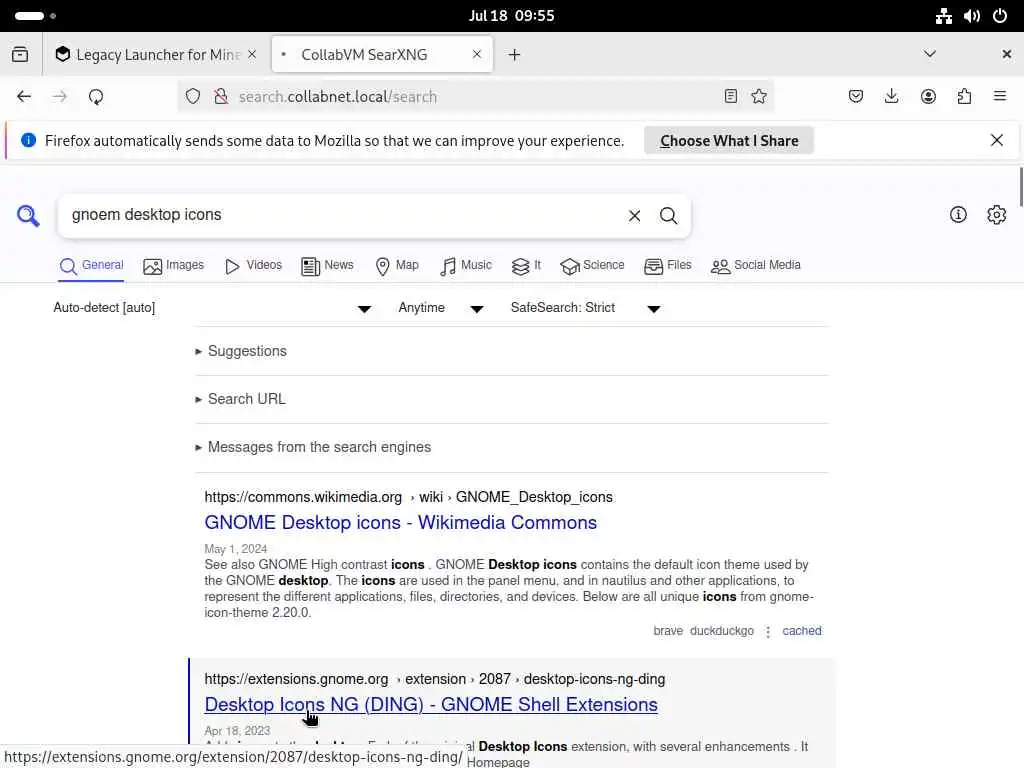Open a new tab with plus button
This screenshot has width=1024, height=768.
(515, 55)
